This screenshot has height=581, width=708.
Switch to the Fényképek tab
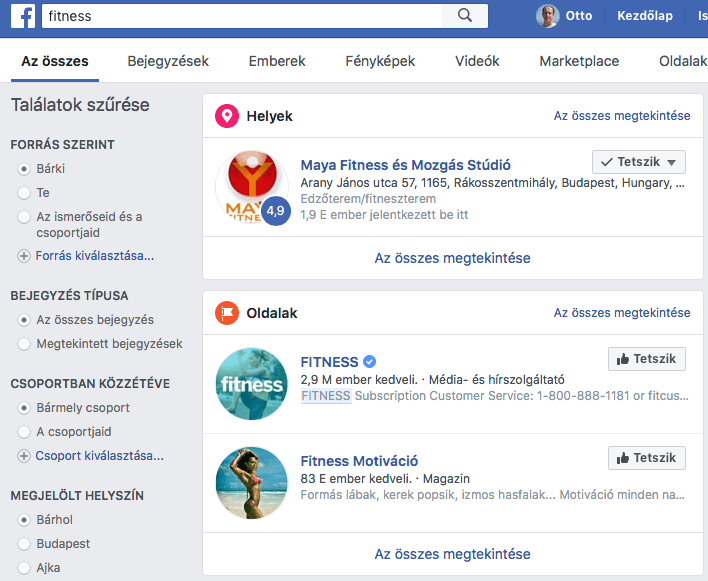pos(380,61)
